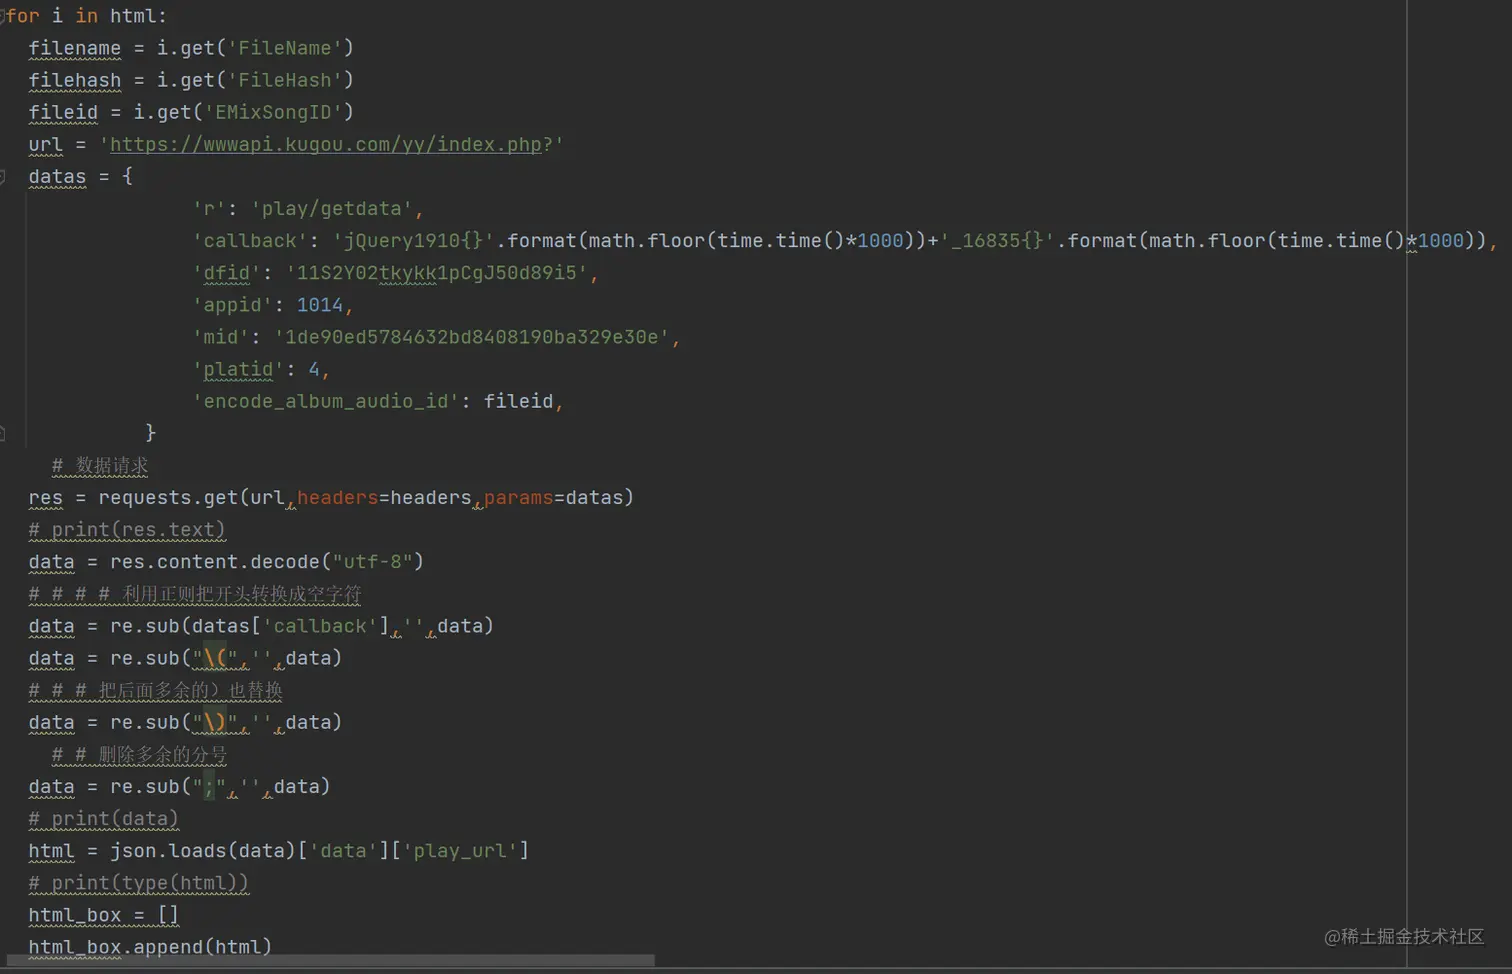
Task: Click the '利用正则把开头转换成空字符' comment
Action: (195, 594)
